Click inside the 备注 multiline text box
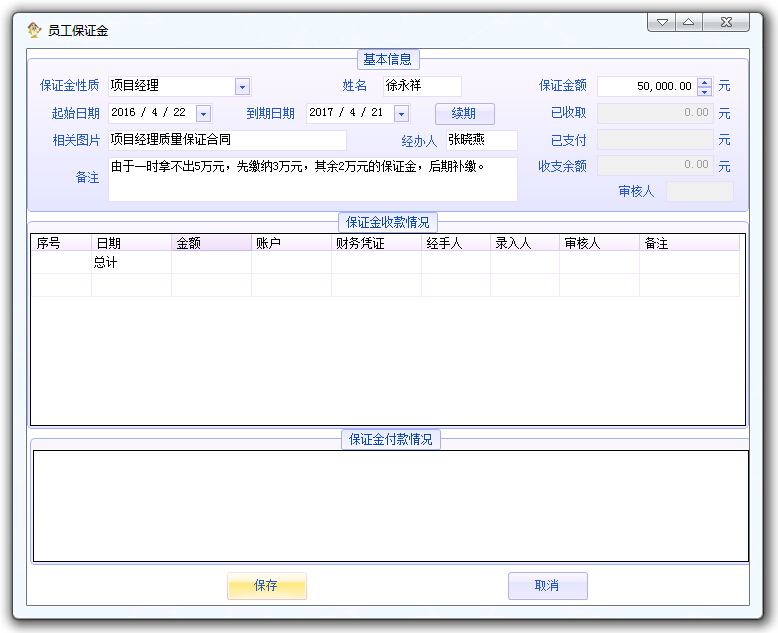The height and width of the screenshot is (633, 778). click(312, 179)
